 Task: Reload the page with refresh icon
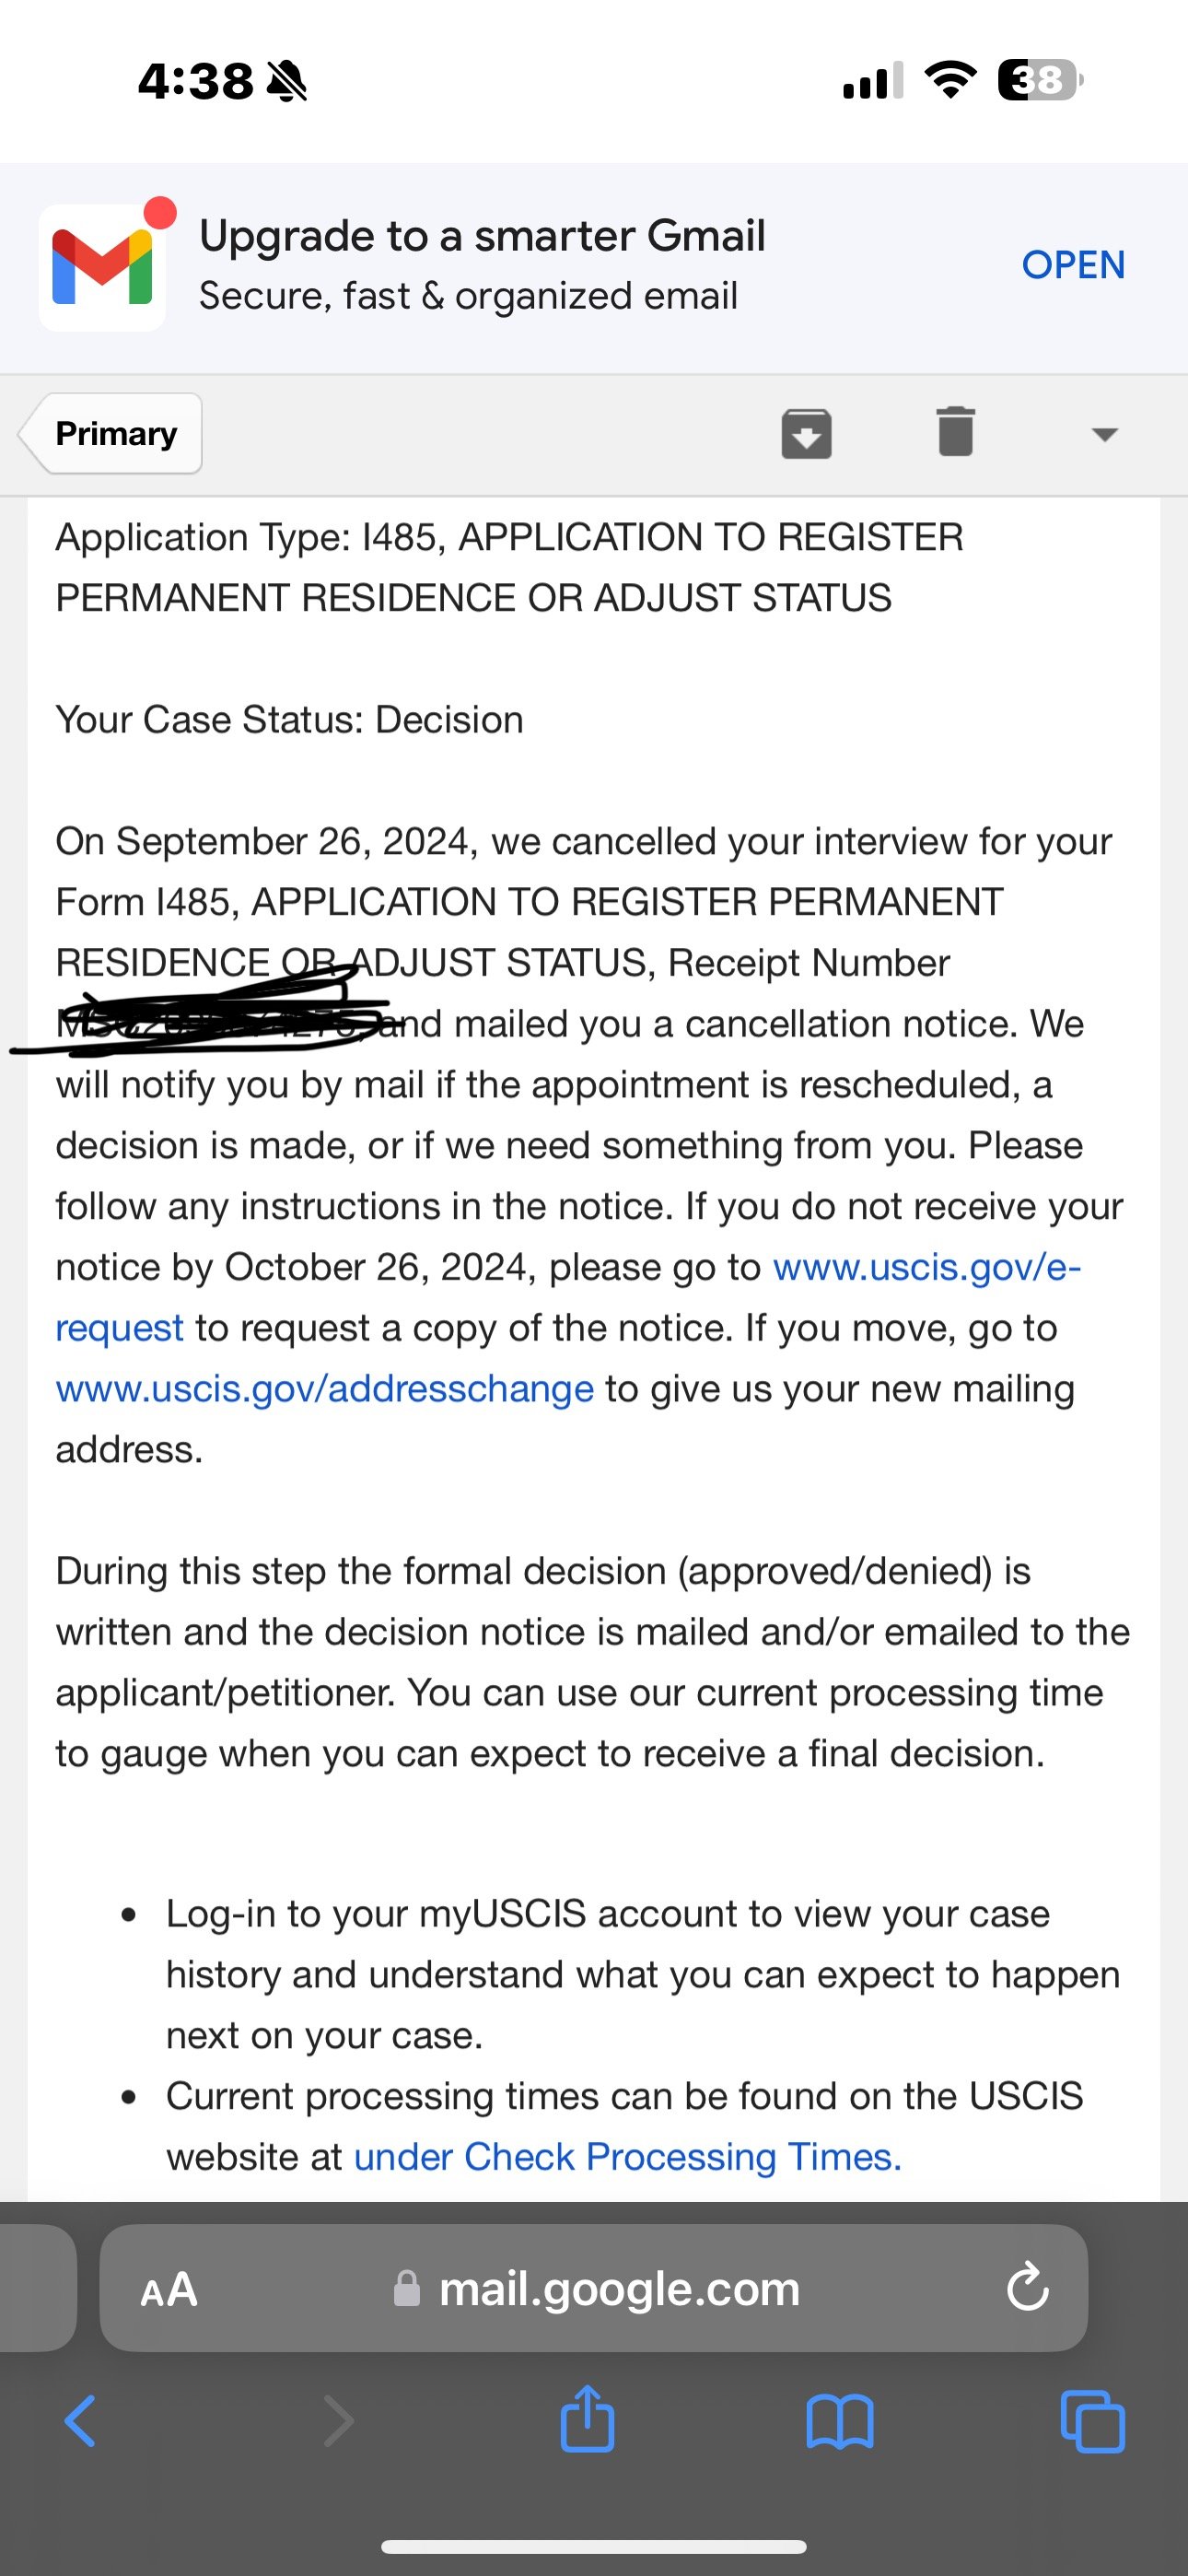(1027, 2288)
